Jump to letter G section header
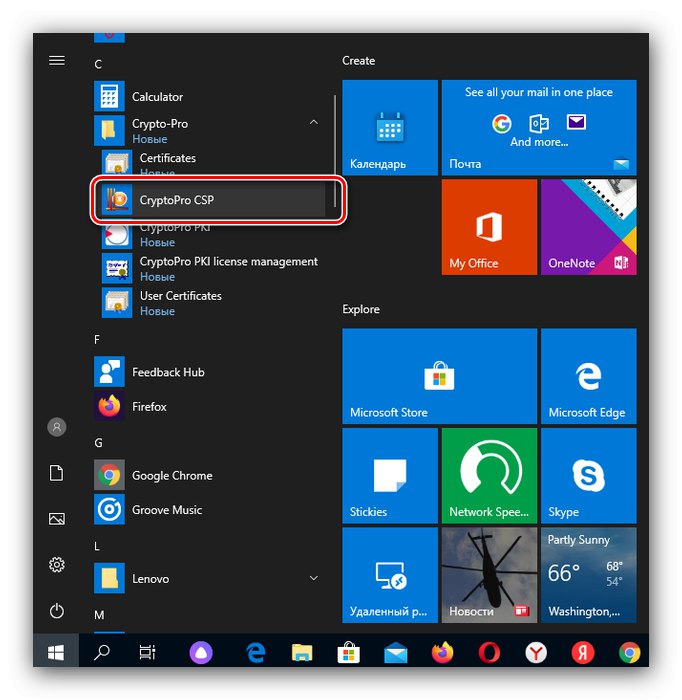The width and height of the screenshot is (682, 700). point(98,443)
